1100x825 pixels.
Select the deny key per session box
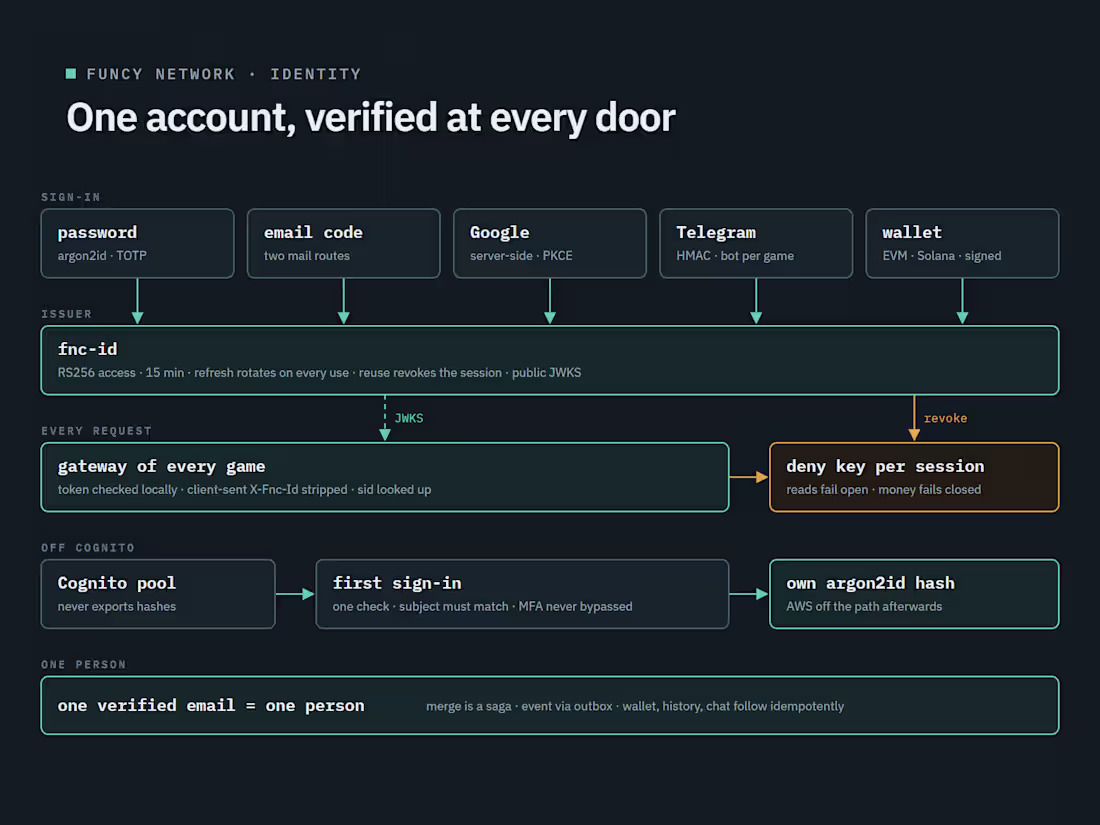914,477
